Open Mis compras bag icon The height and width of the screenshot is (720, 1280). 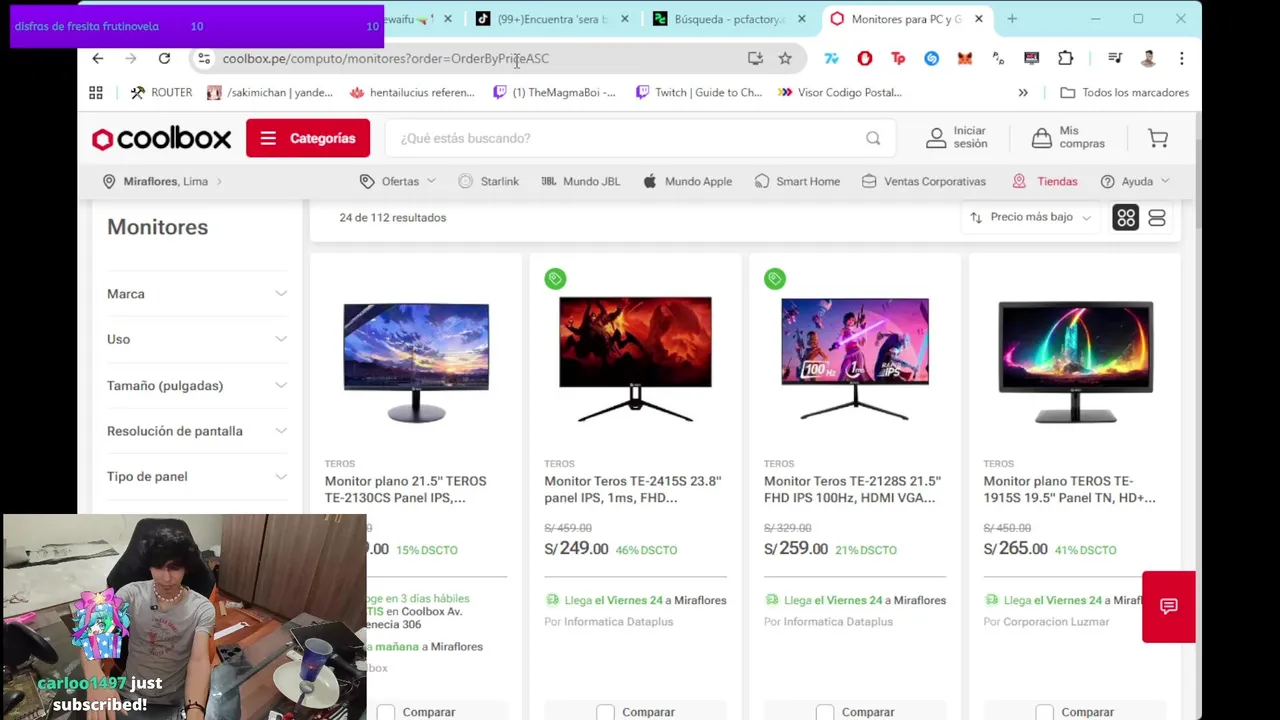coord(1041,138)
